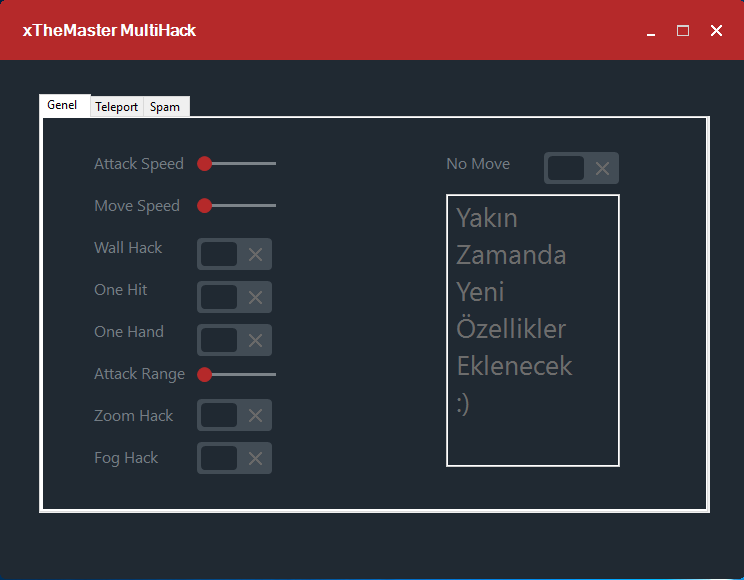This screenshot has width=744, height=580.
Task: Turn on One Hand switch
Action: [x=234, y=340]
